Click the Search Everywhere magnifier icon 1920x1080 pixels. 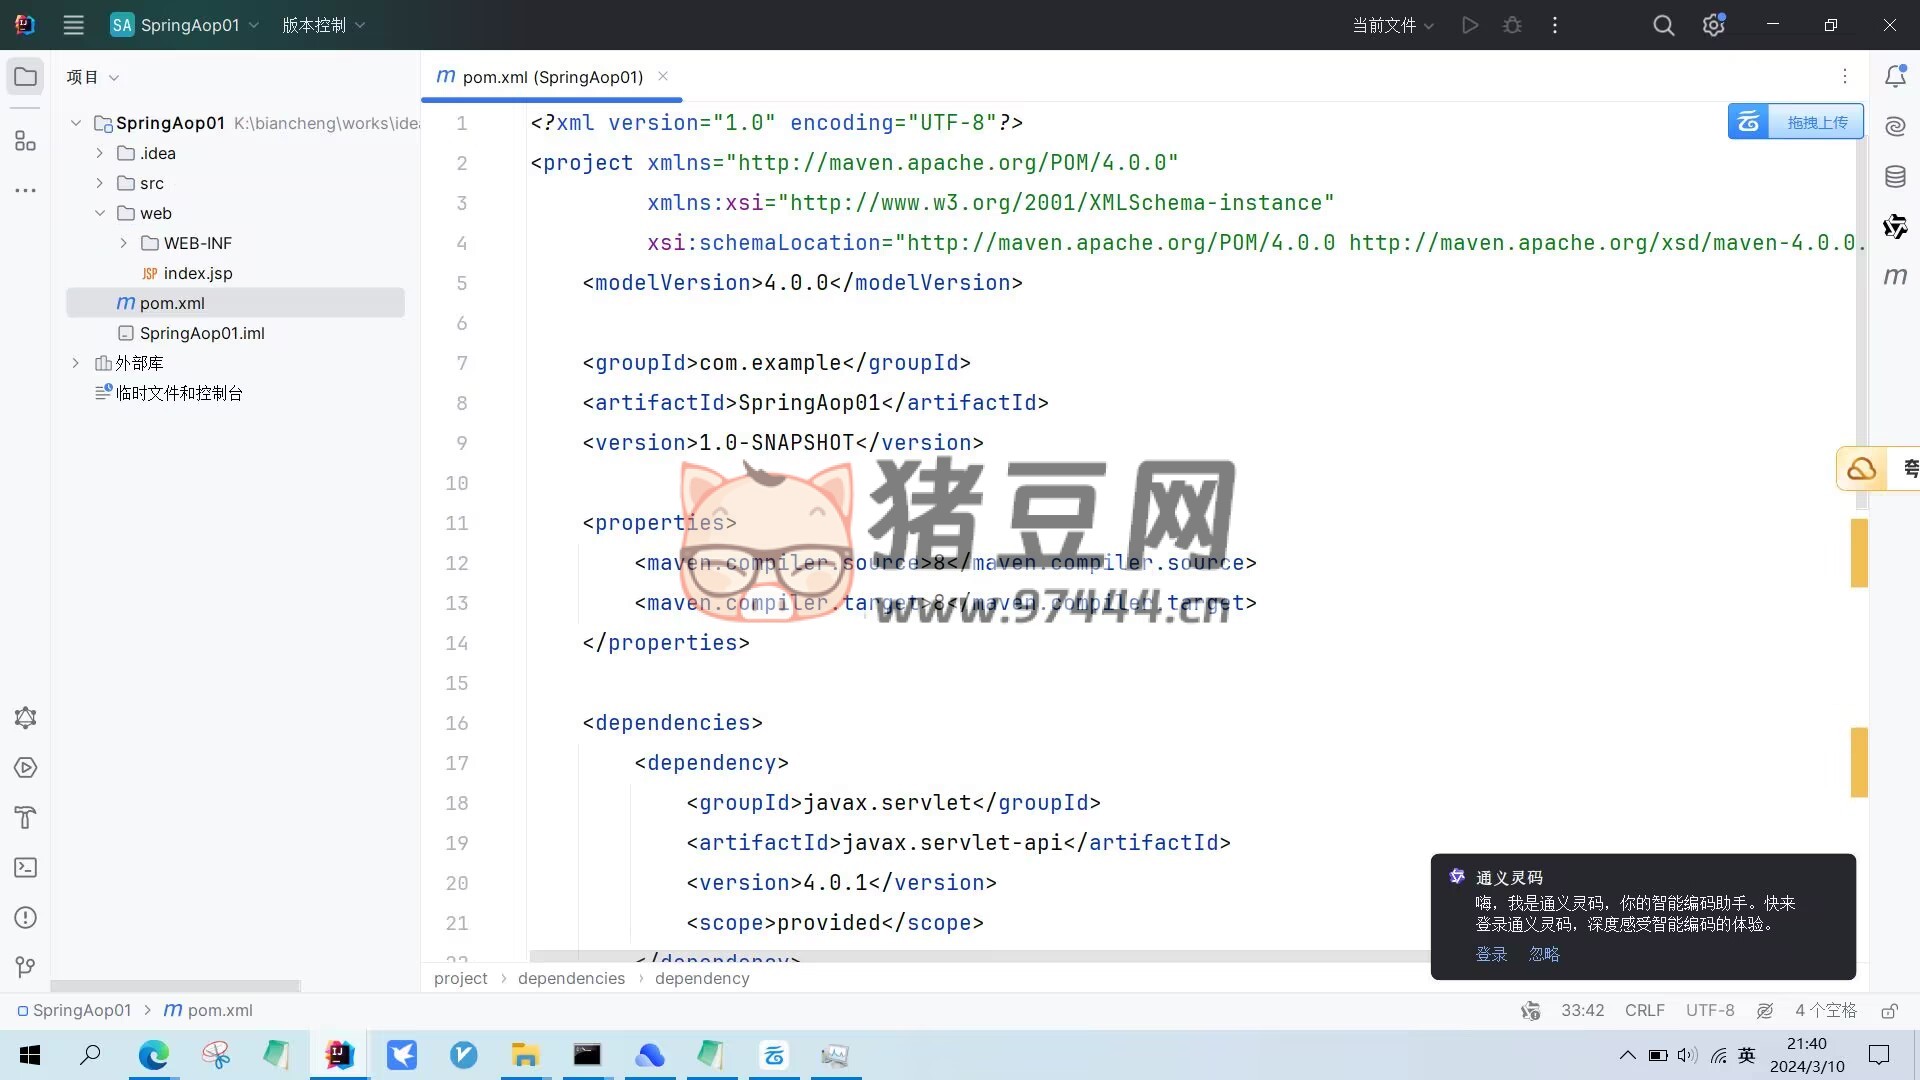1663,25
